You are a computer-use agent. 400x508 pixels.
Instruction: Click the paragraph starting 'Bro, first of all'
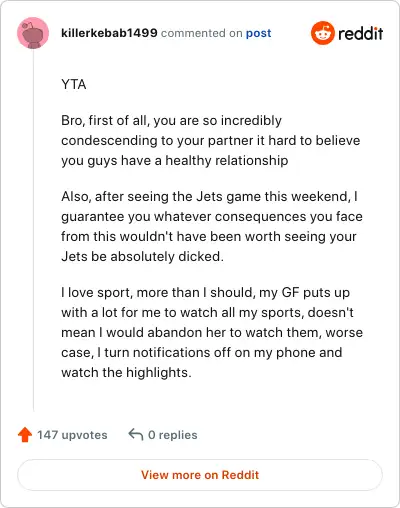[x=211, y=140]
